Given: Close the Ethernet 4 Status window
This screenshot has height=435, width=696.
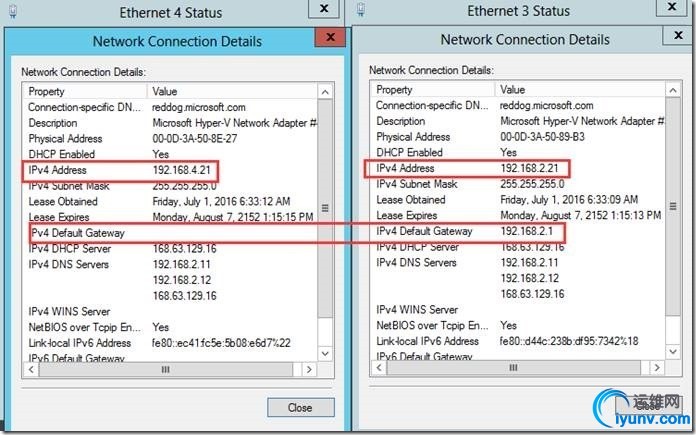Looking at the screenshot, I should point(323,10).
